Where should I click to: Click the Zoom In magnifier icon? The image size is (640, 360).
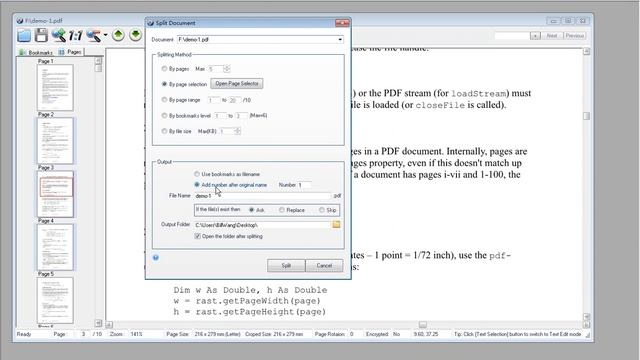pyautogui.click(x=58, y=36)
